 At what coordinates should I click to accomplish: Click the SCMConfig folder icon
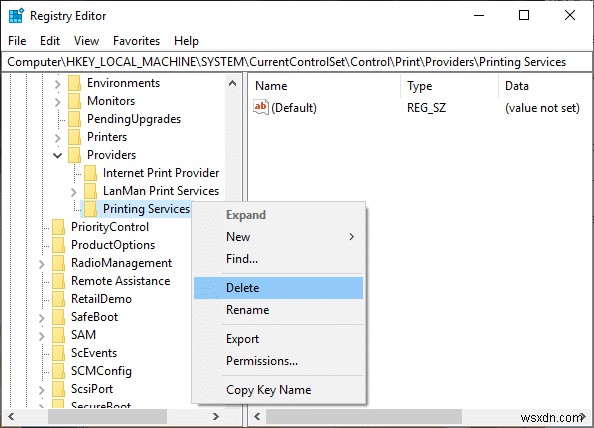(x=58, y=371)
